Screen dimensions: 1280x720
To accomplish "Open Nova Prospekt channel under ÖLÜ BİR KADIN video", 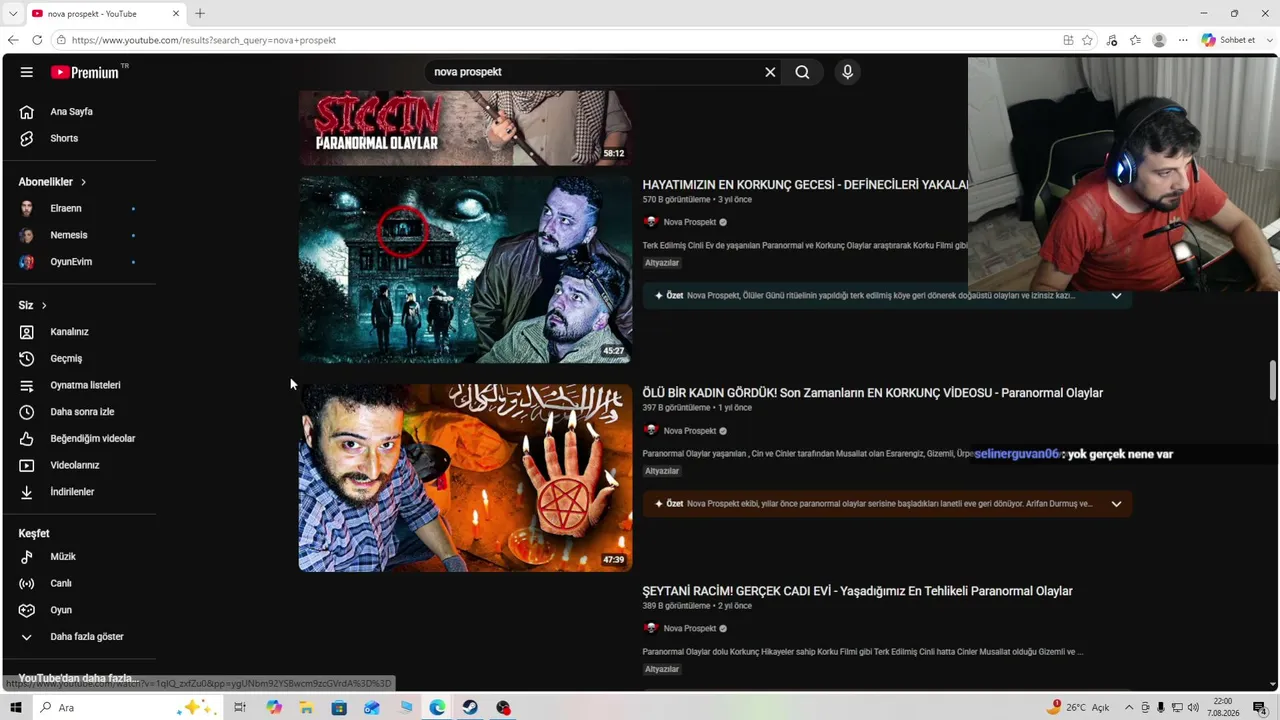I will coord(690,431).
